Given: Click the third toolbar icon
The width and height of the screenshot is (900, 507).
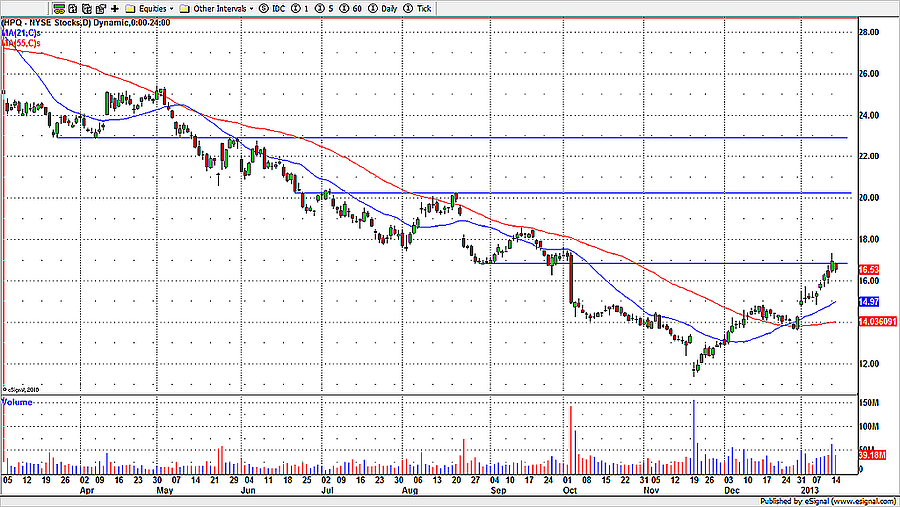Looking at the screenshot, I should (x=87, y=7).
